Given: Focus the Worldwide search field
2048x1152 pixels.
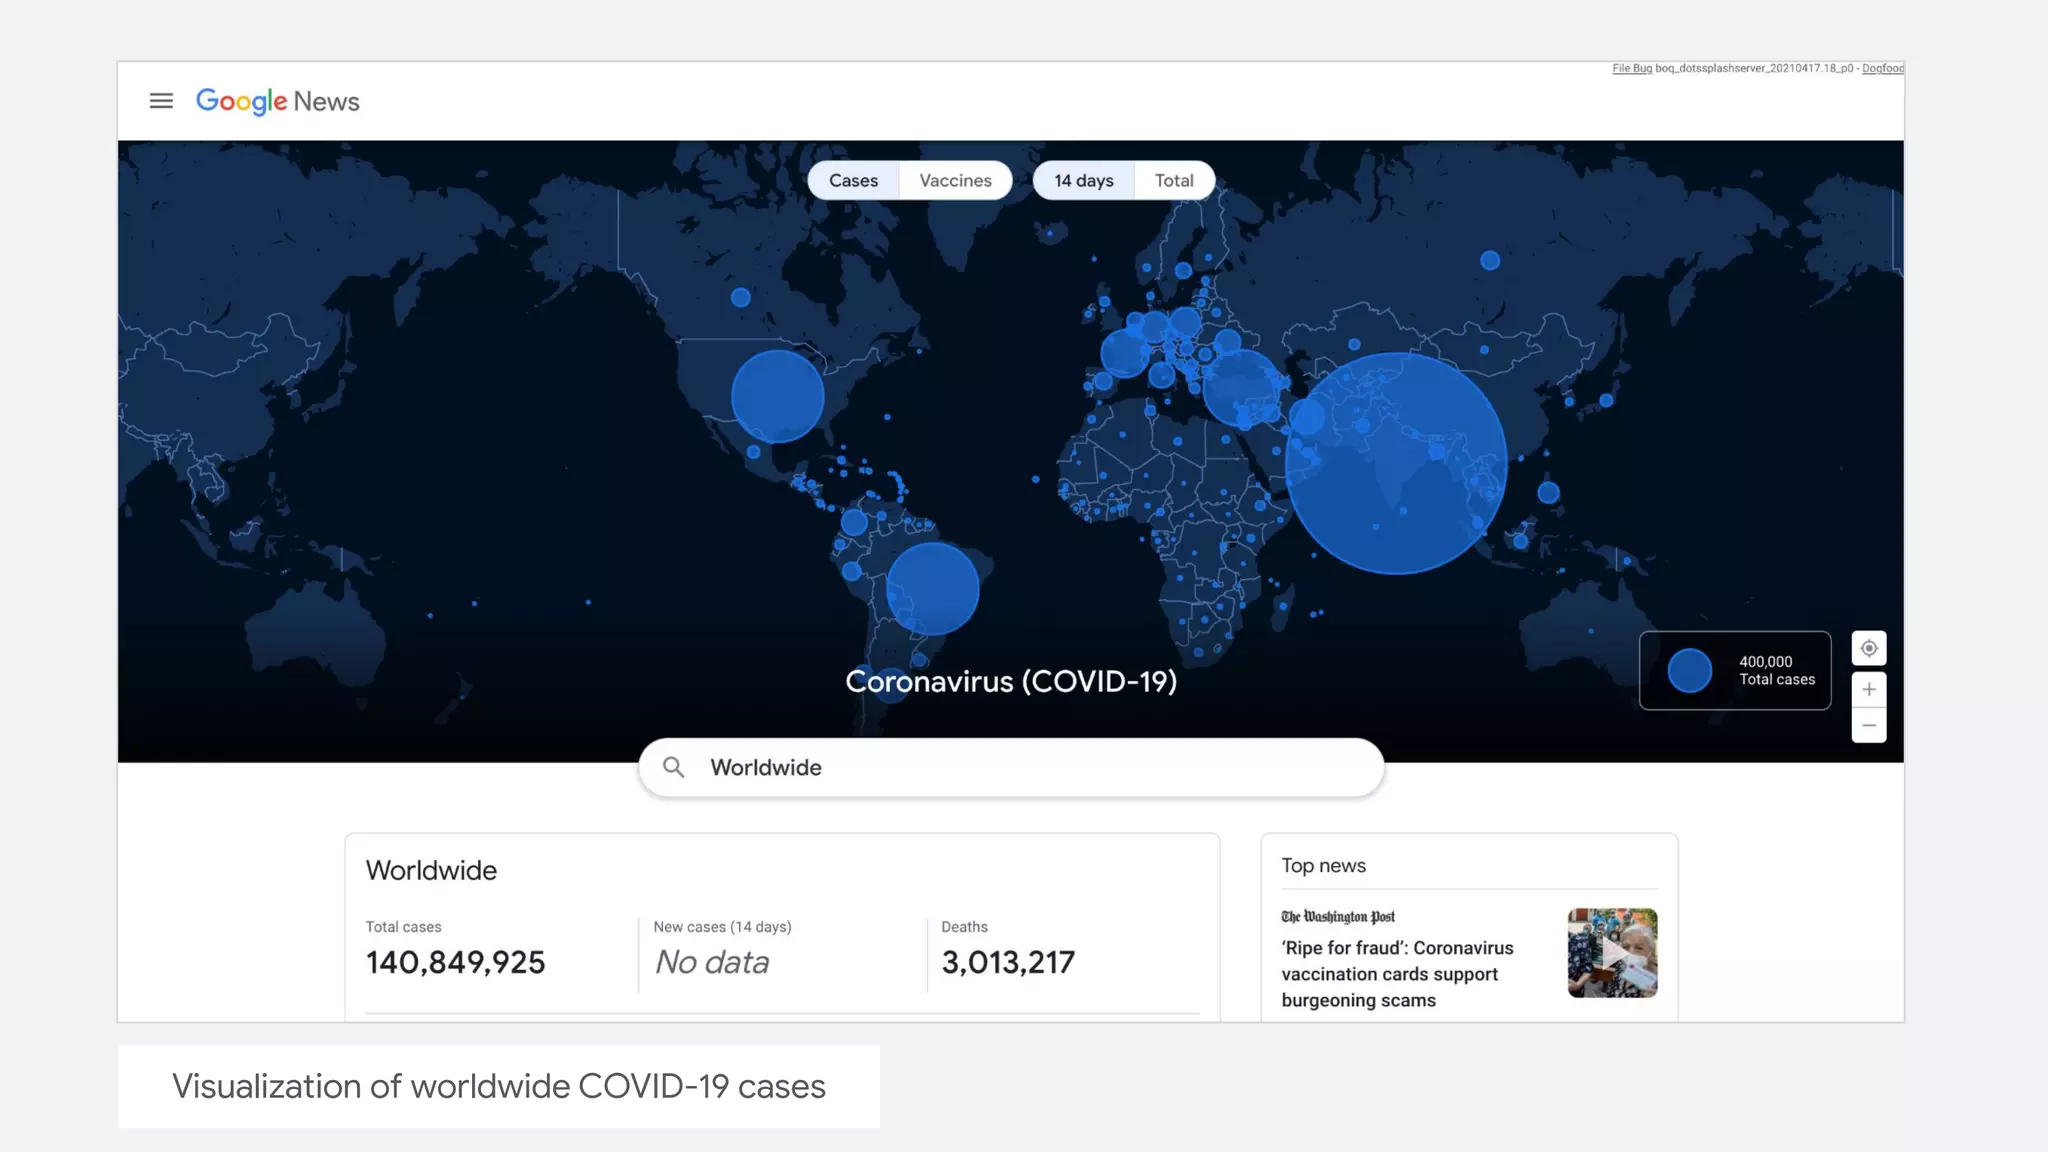Looking at the screenshot, I should coord(1011,767).
